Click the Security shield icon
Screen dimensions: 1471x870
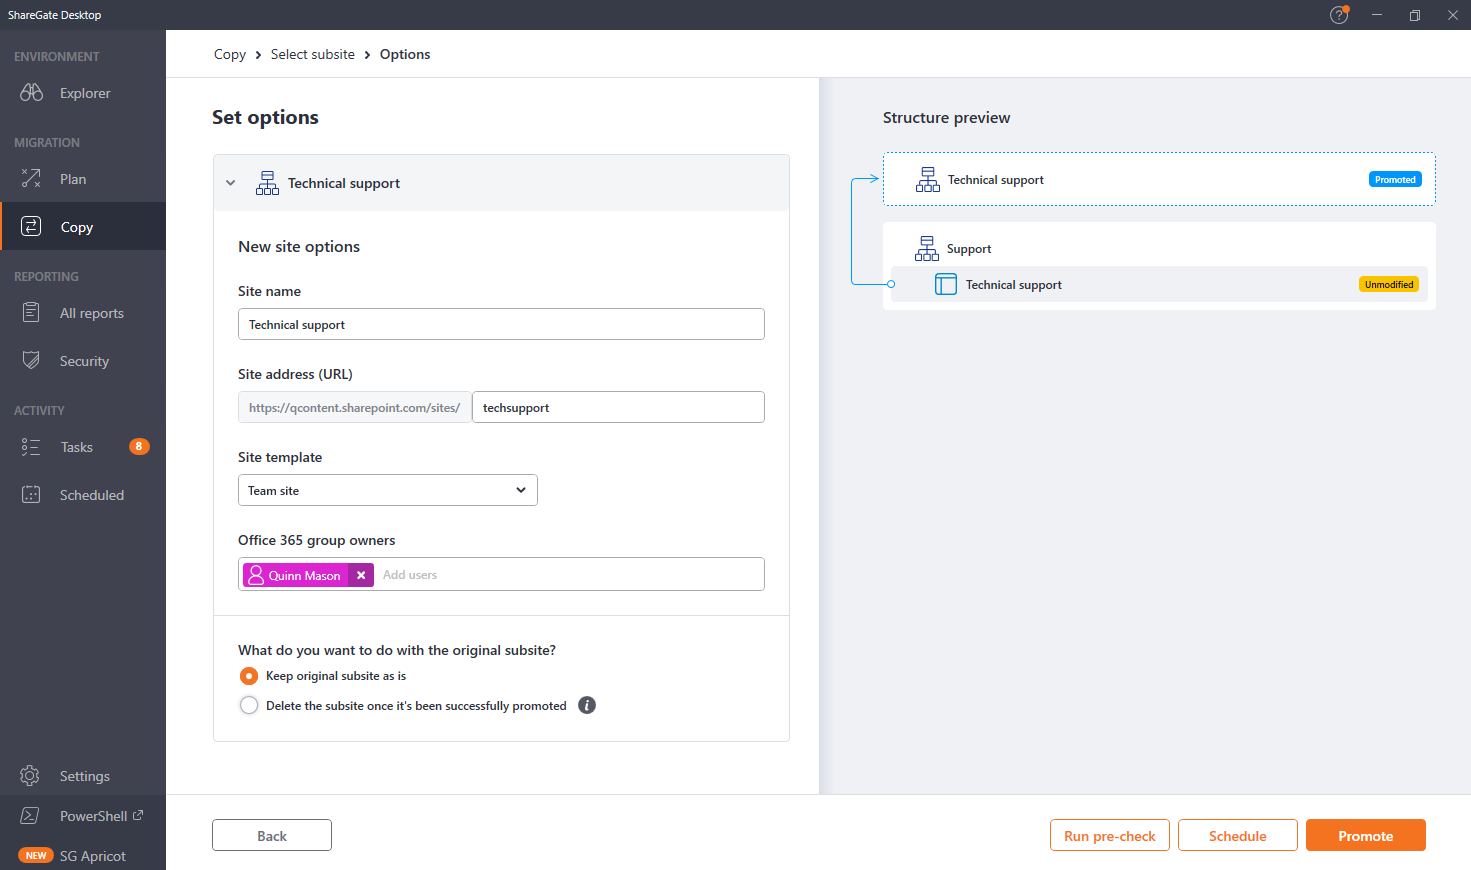point(31,361)
